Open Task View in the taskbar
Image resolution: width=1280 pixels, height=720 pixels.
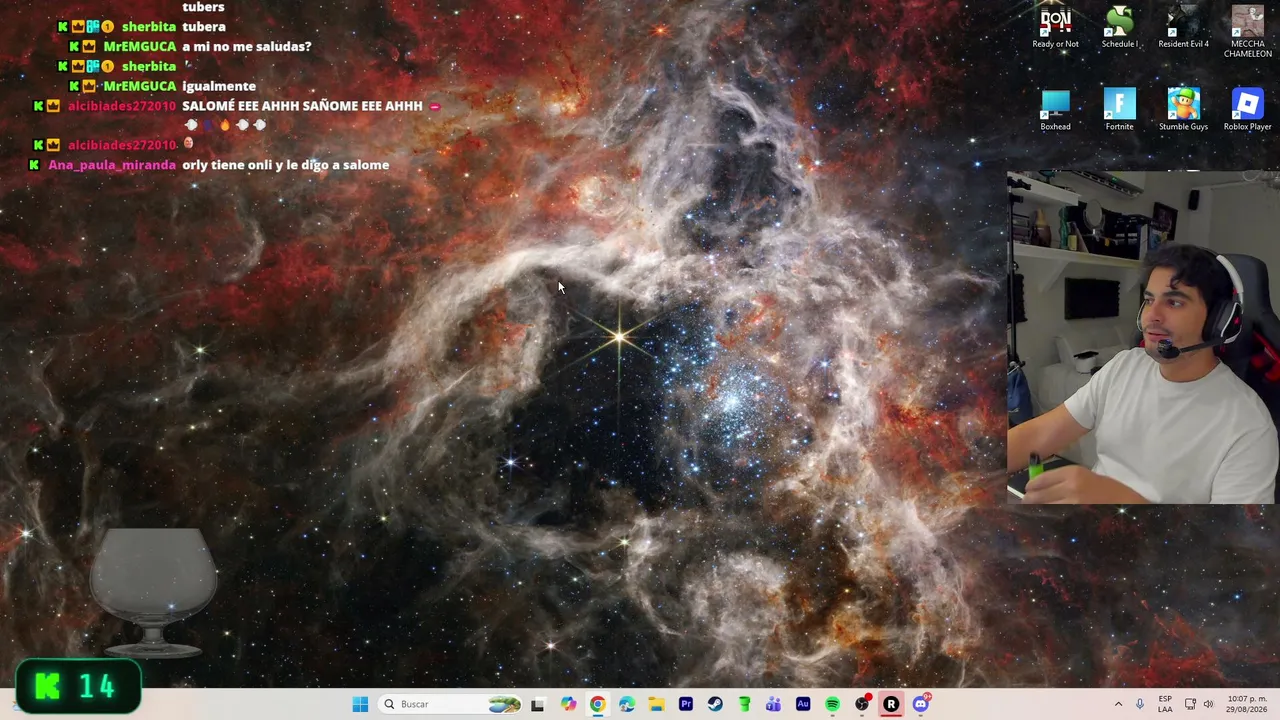[x=537, y=704]
